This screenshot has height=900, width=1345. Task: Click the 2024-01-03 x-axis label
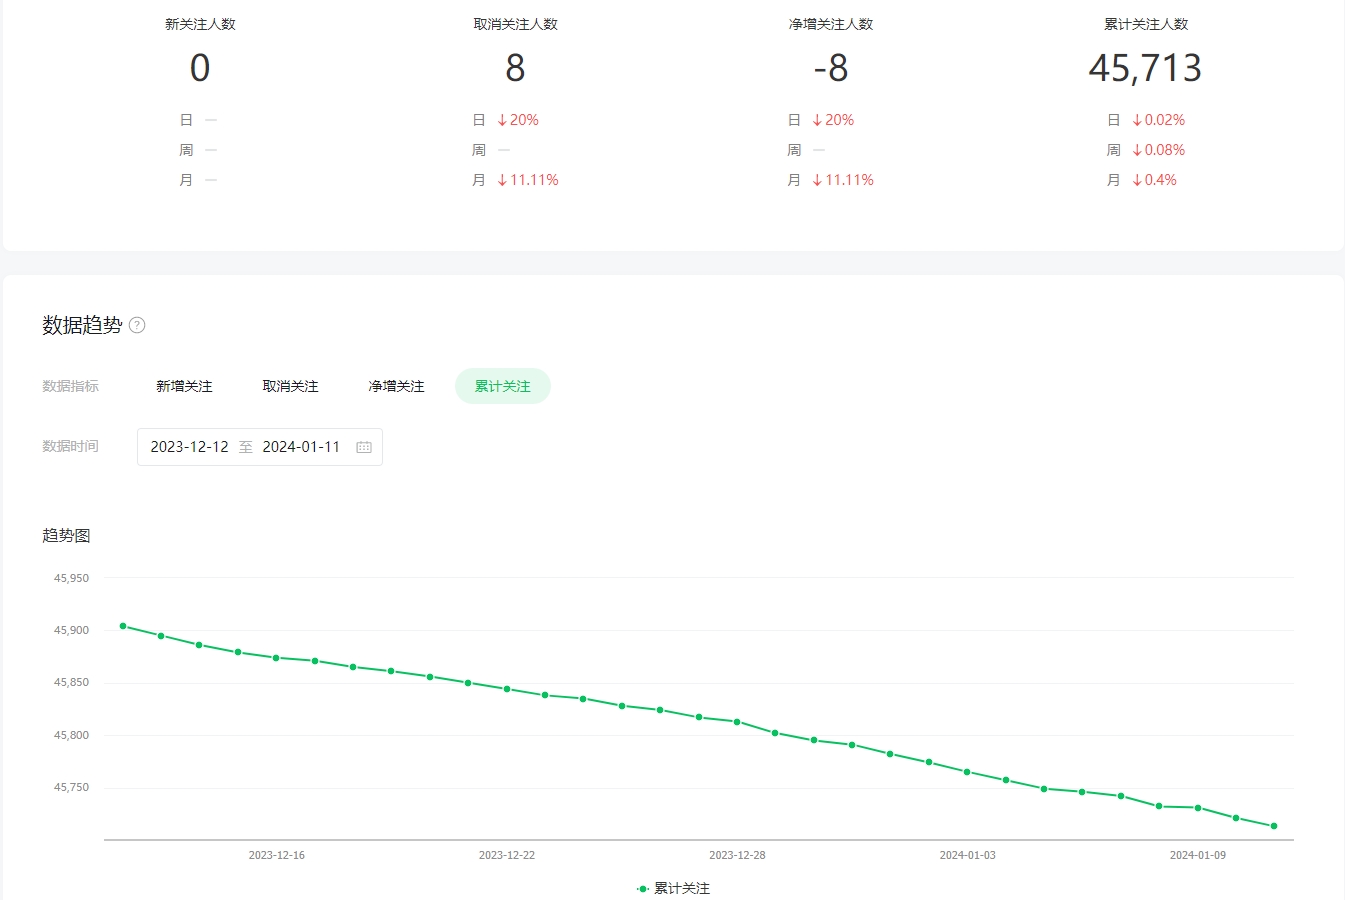pos(968,855)
